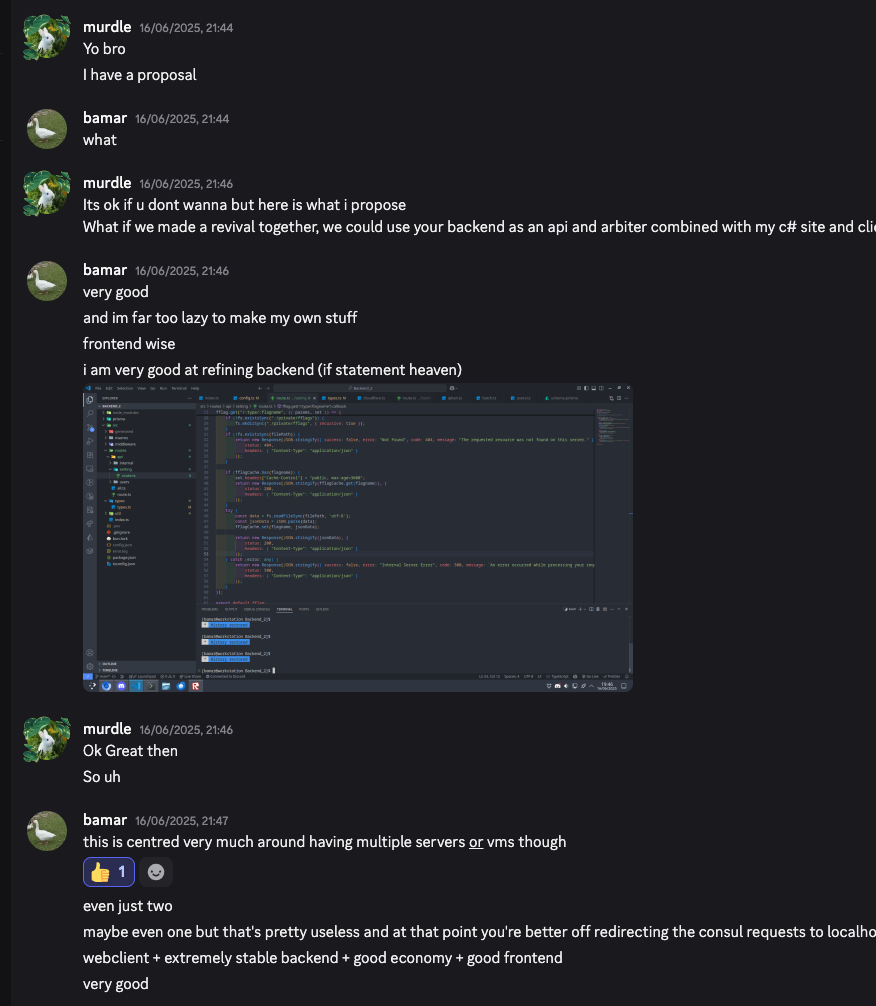The image size is (876, 1006).
Task: Open bamar's avatar above the code screenshot
Action: (x=46, y=280)
